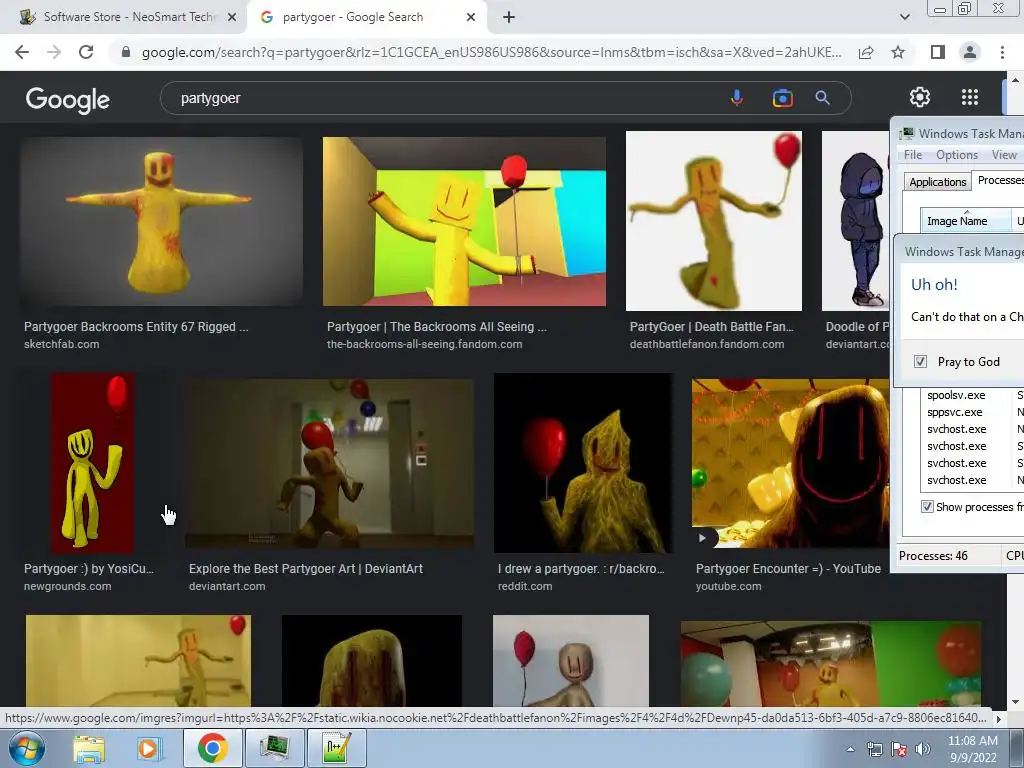Submit search with magnifier icon
The height and width of the screenshot is (768, 1024).
[822, 98]
